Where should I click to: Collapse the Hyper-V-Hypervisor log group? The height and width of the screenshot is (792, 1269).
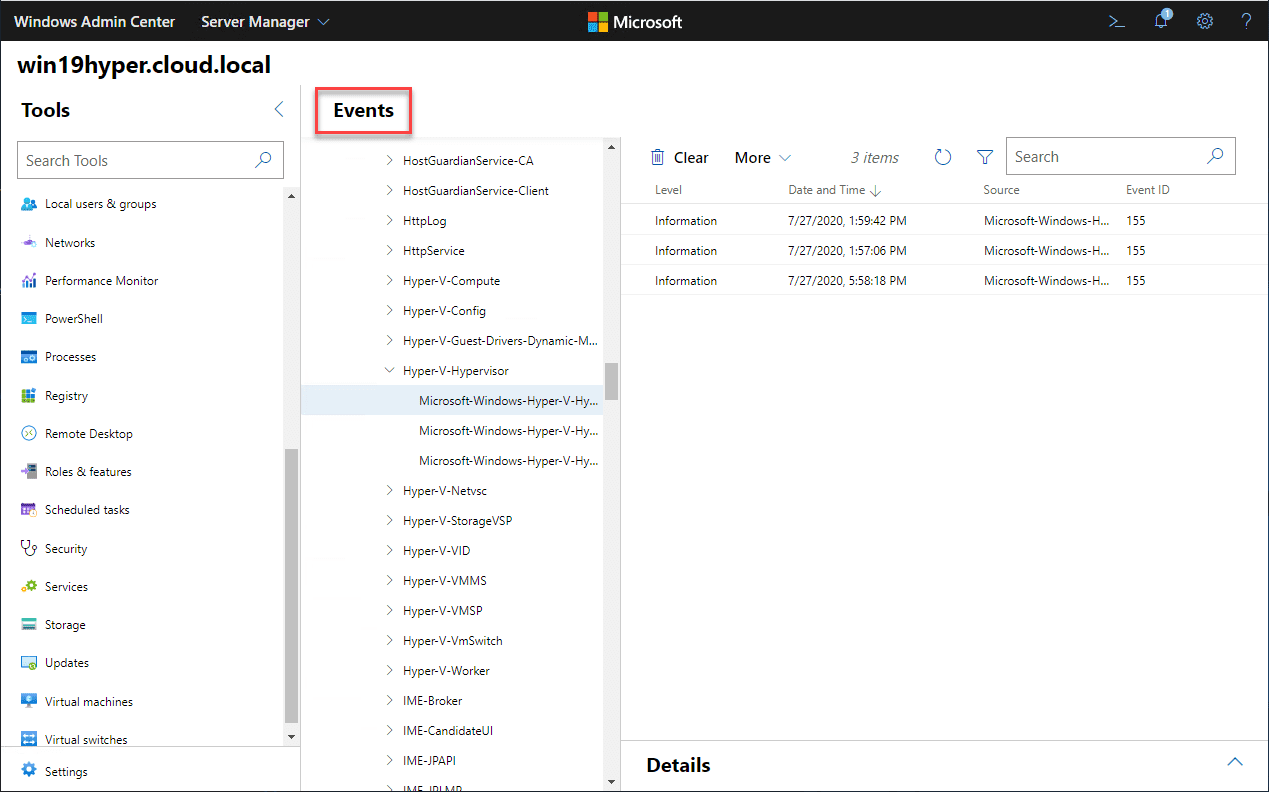click(x=390, y=370)
